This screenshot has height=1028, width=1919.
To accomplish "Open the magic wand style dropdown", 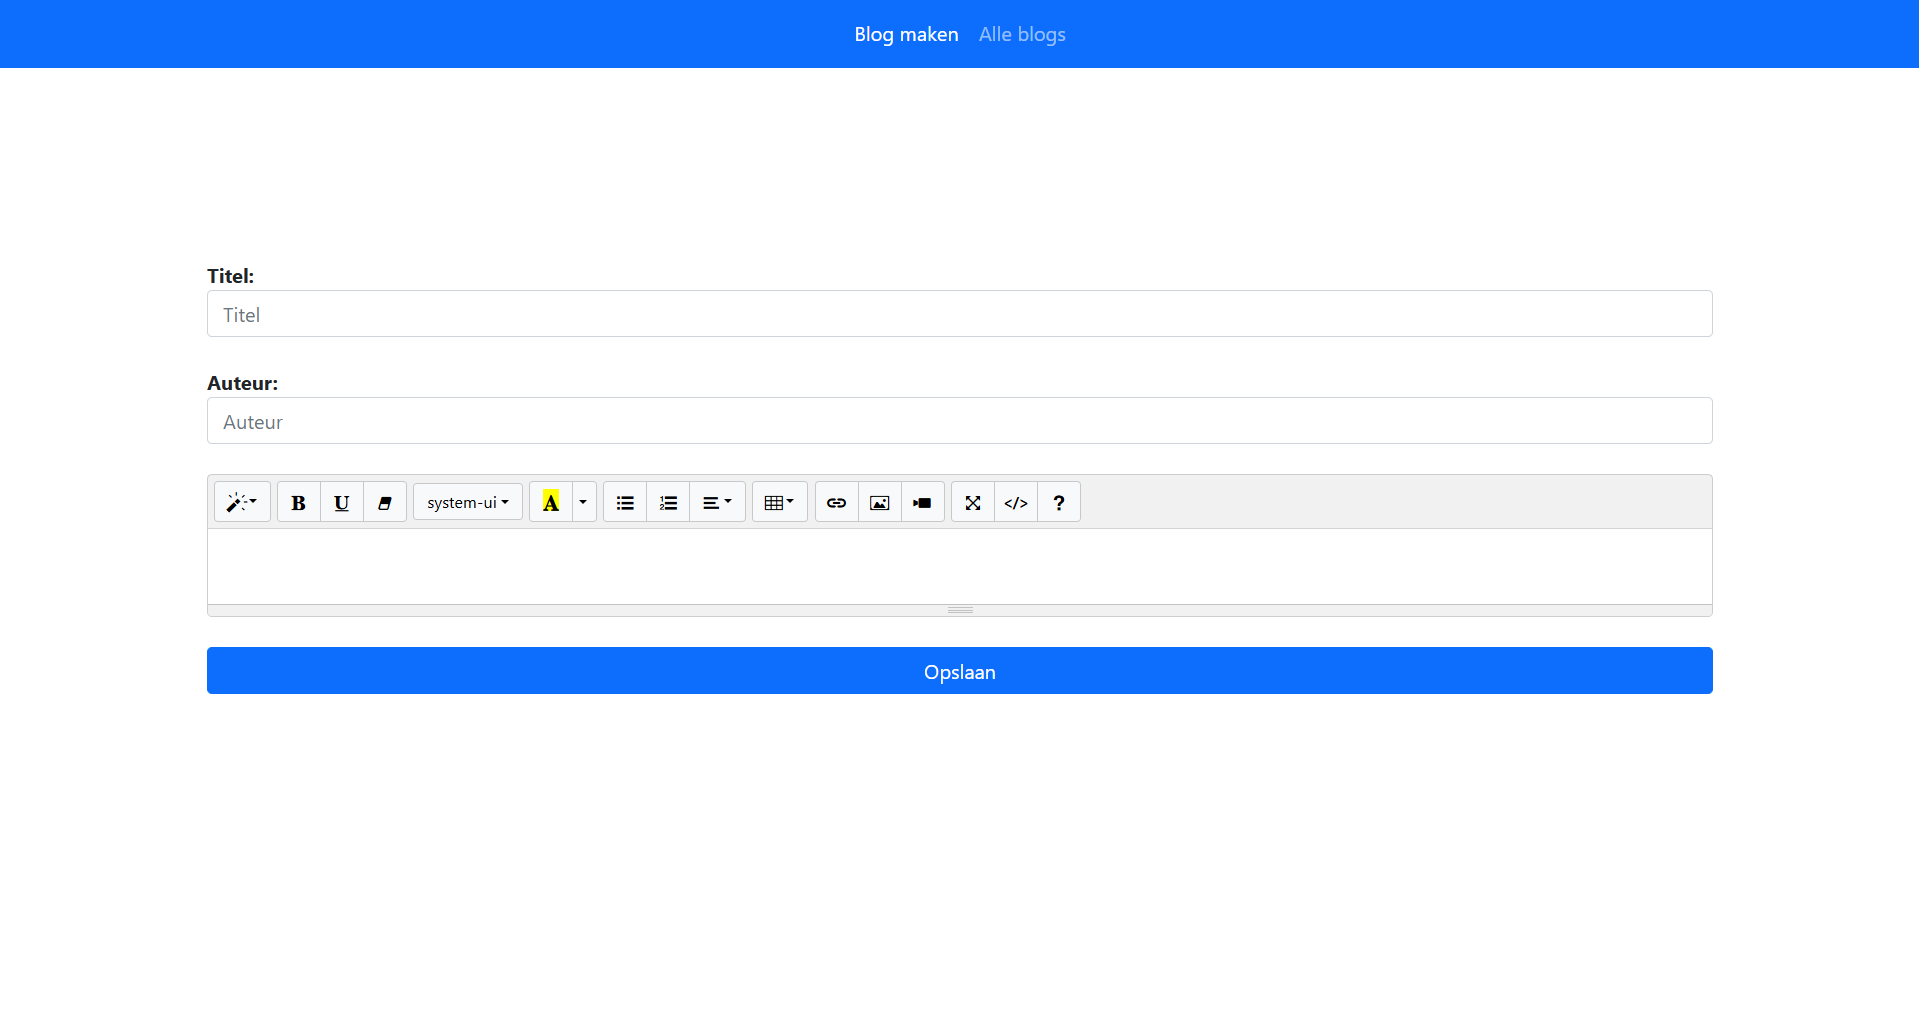I will coord(242,503).
